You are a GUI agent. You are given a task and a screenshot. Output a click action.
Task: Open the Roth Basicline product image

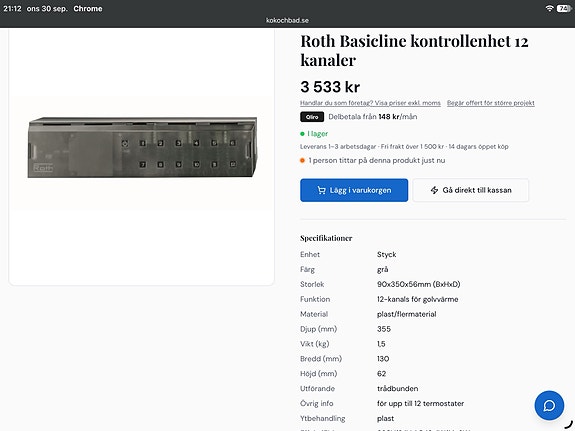pyautogui.click(x=142, y=147)
